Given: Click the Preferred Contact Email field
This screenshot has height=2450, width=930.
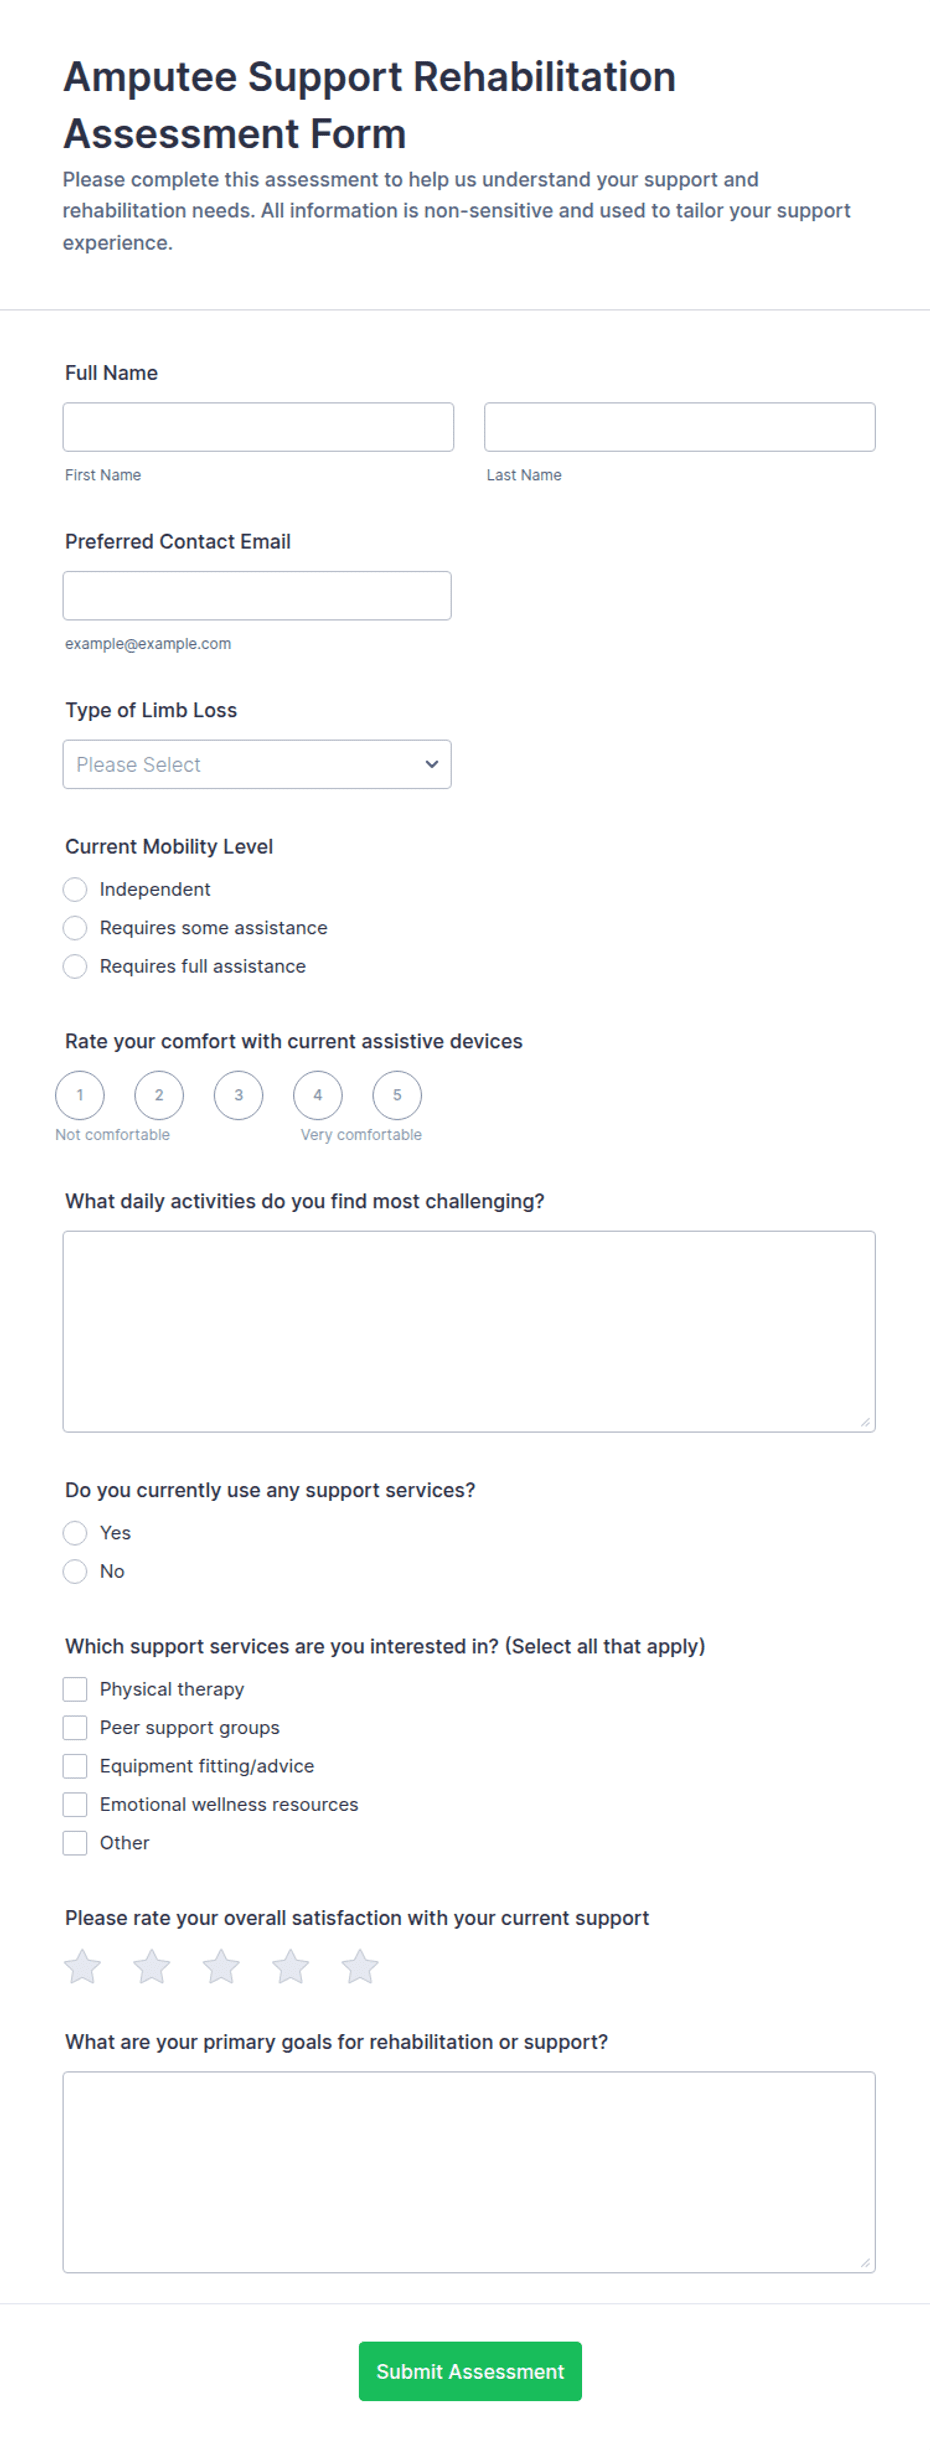Looking at the screenshot, I should [x=257, y=596].
